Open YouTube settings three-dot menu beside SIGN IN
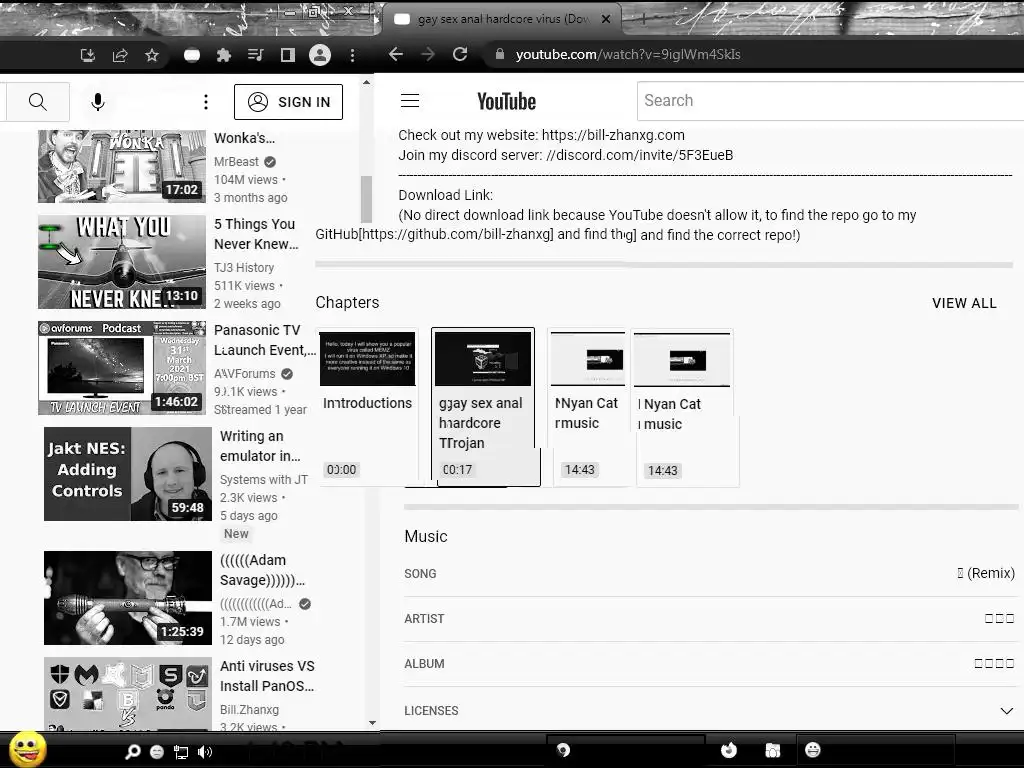Viewport: 1024px width, 768px height. point(206,102)
